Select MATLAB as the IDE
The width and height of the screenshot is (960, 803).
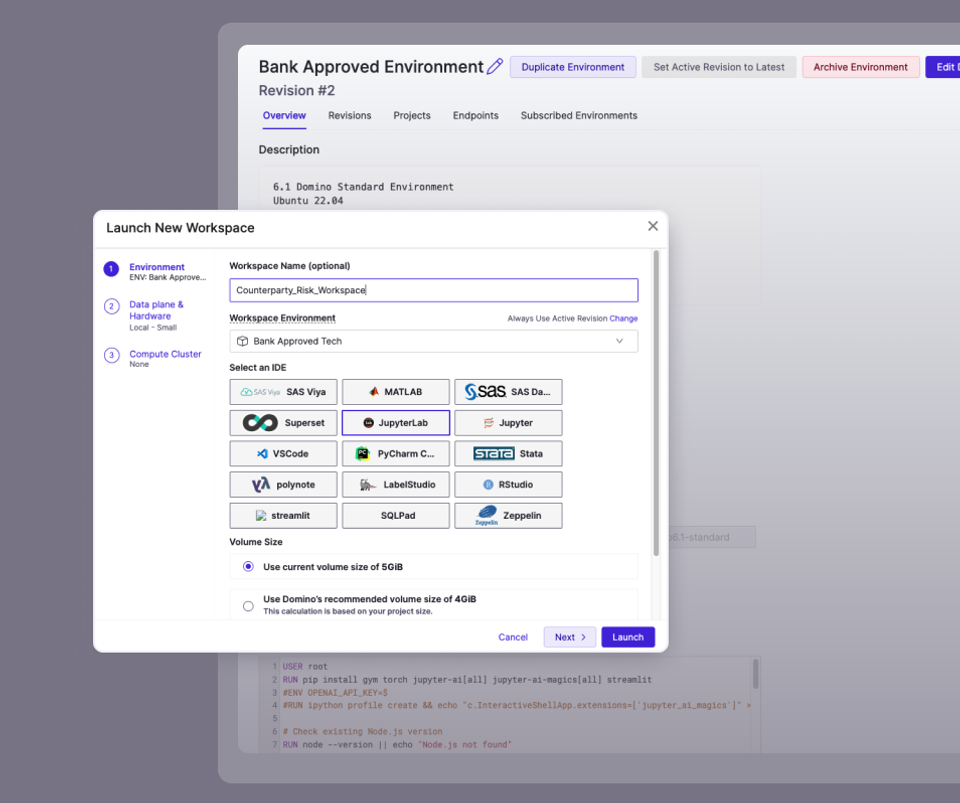coord(395,391)
